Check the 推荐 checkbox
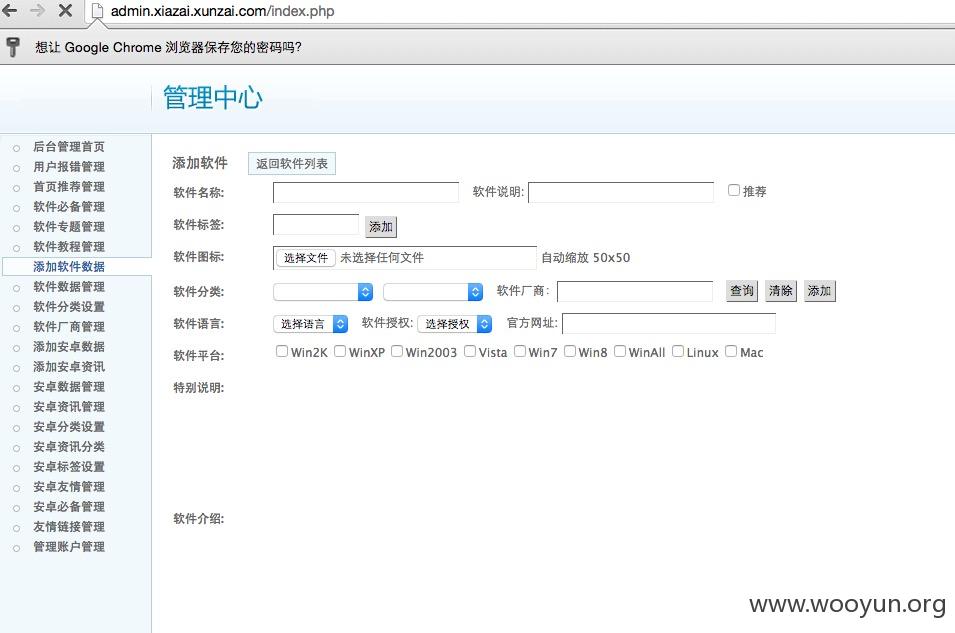Viewport: 955px width, 633px height. click(734, 190)
